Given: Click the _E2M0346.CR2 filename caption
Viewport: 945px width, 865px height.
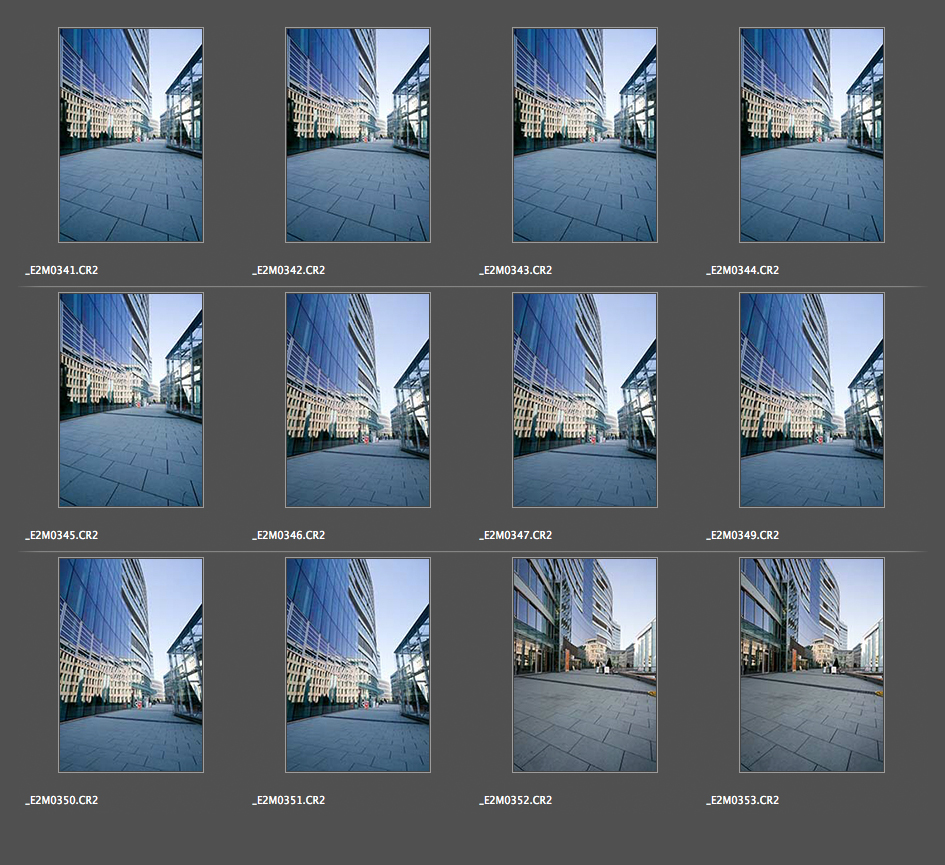Looking at the screenshot, I should [x=289, y=535].
